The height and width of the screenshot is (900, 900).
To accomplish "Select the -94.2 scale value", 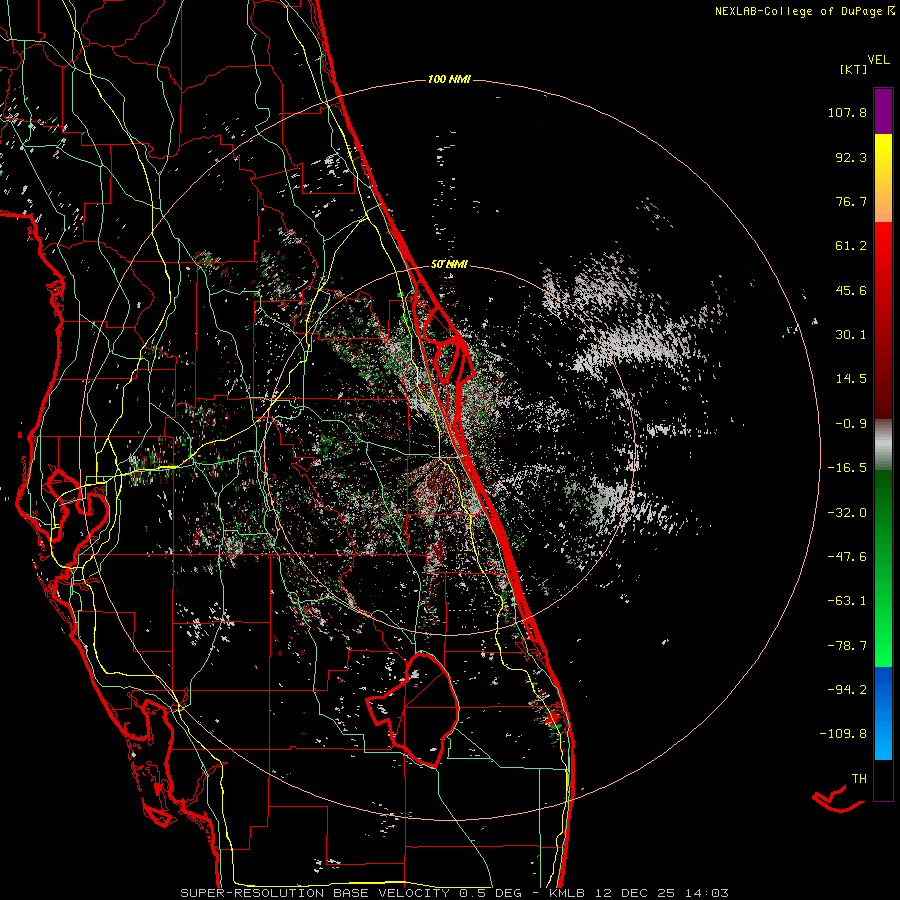I will (x=847, y=689).
